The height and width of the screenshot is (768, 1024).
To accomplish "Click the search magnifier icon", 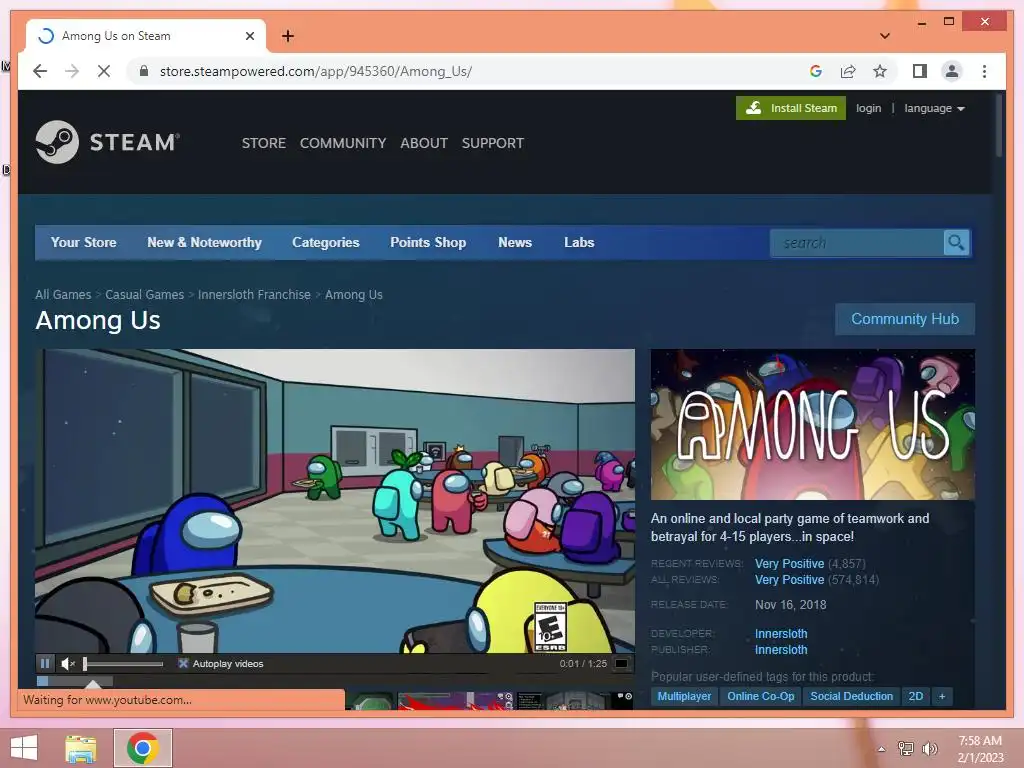I will 956,243.
